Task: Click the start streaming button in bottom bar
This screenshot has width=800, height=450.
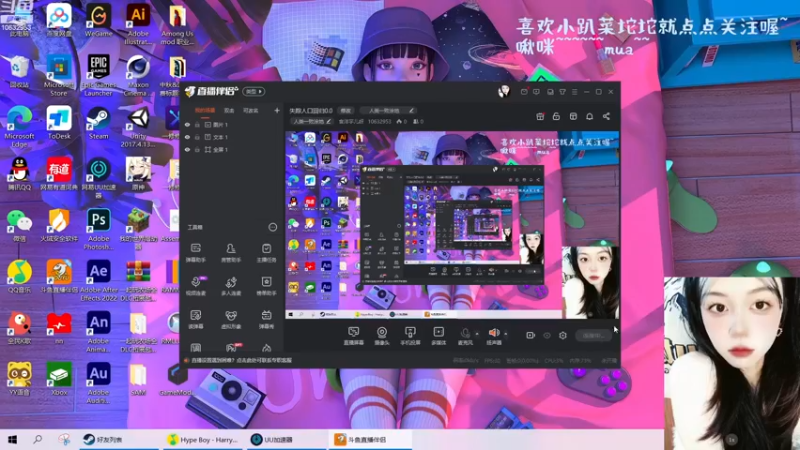Action: (x=593, y=336)
